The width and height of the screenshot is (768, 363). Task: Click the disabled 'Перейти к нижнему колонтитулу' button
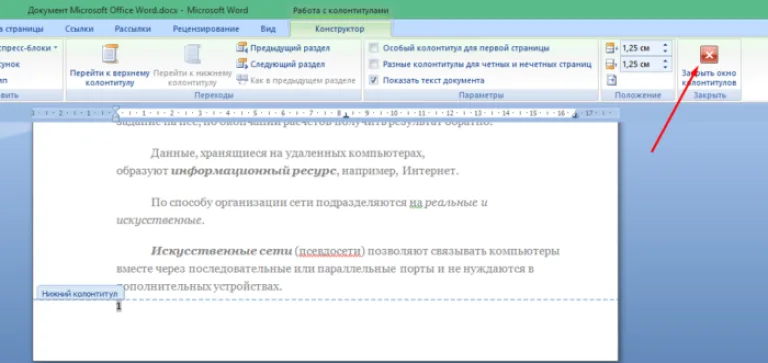click(192, 65)
